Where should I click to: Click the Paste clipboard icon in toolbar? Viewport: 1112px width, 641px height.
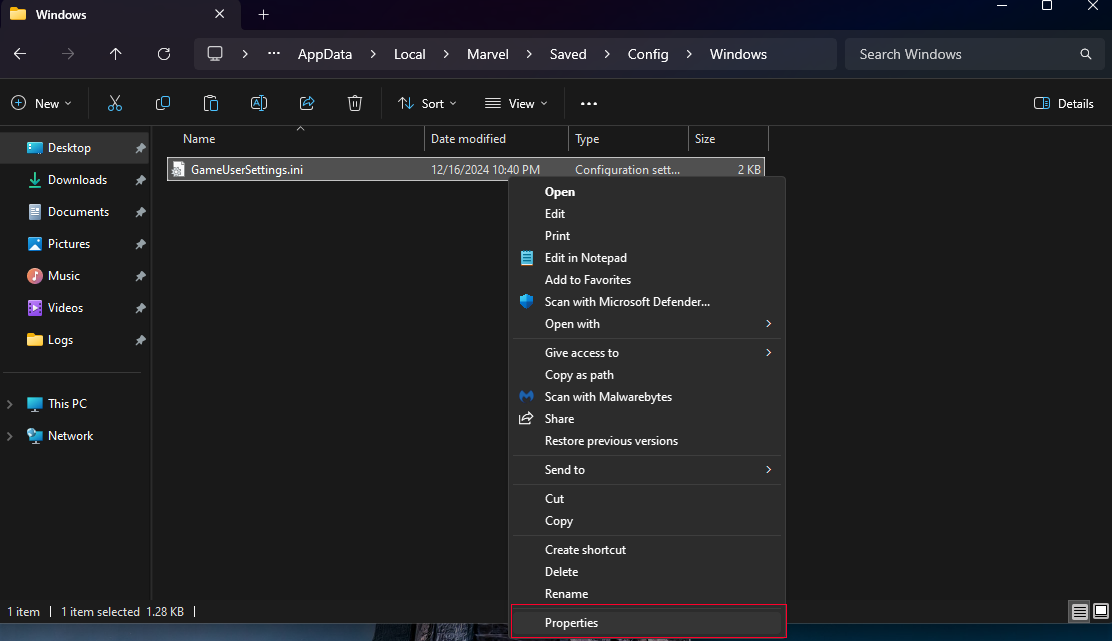pos(211,104)
